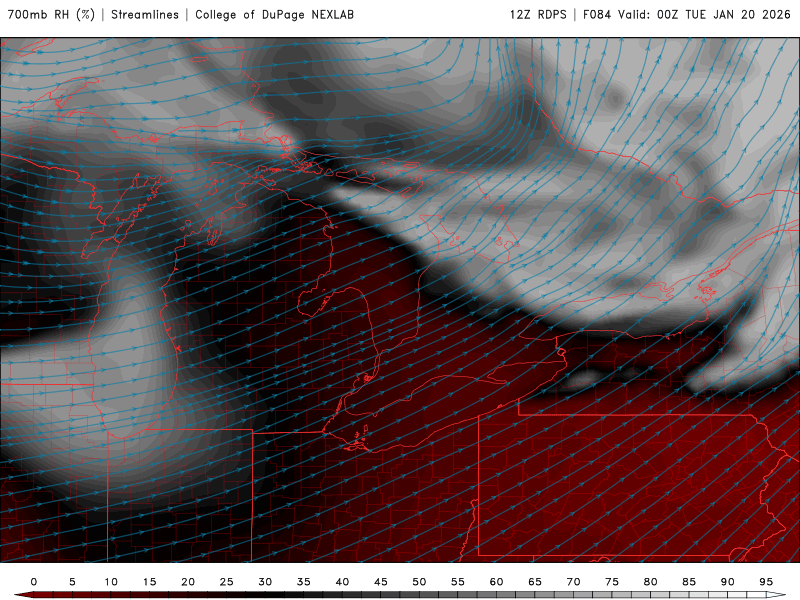Screen dimensions: 800x600
Task: Click the "35" value on the color scale
Action: coord(304,582)
